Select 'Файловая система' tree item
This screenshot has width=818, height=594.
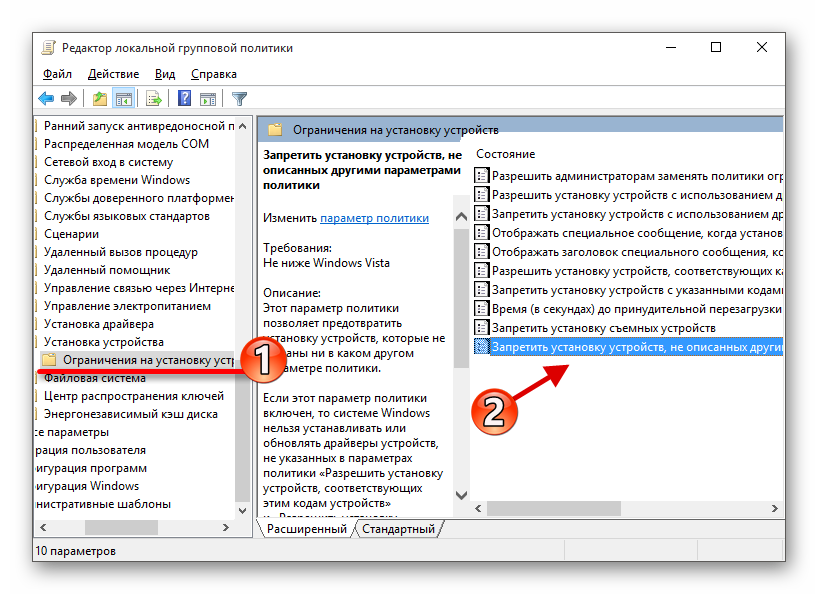coord(95,378)
